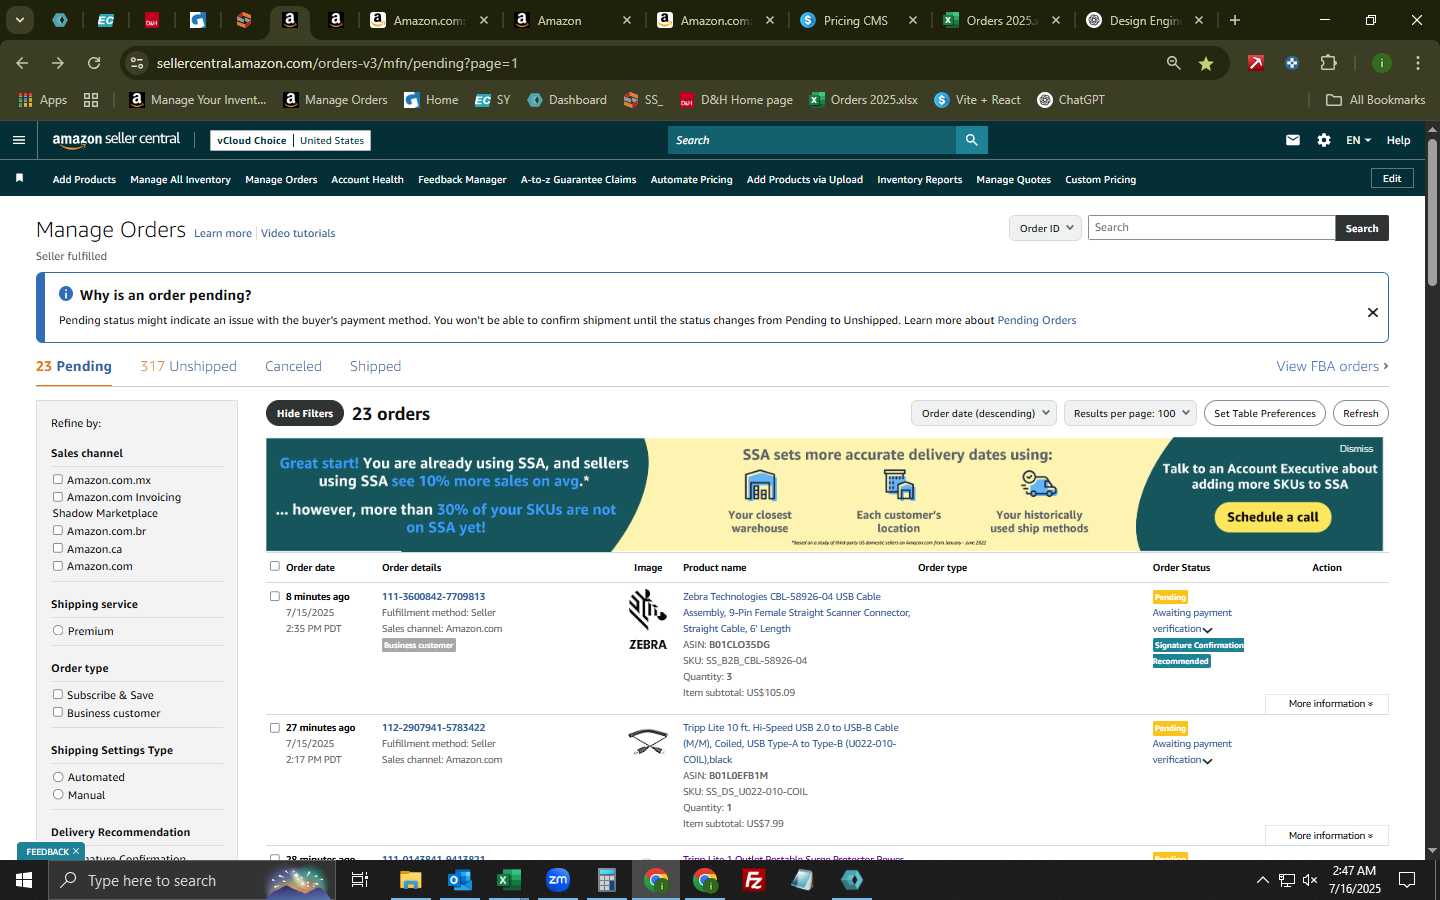
Task: Expand More information for the Tripp Lite order
Action: click(1326, 836)
